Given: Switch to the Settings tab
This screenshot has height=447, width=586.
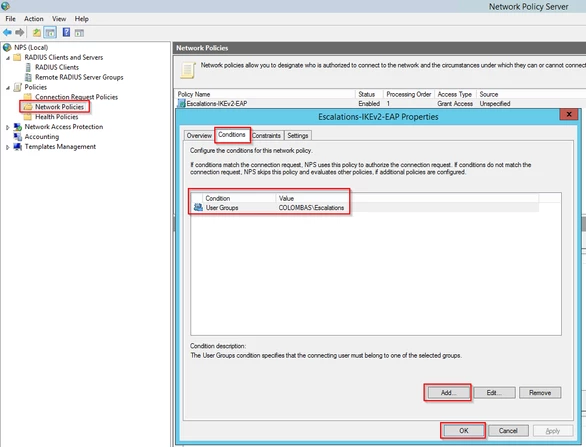Looking at the screenshot, I should pos(298,135).
